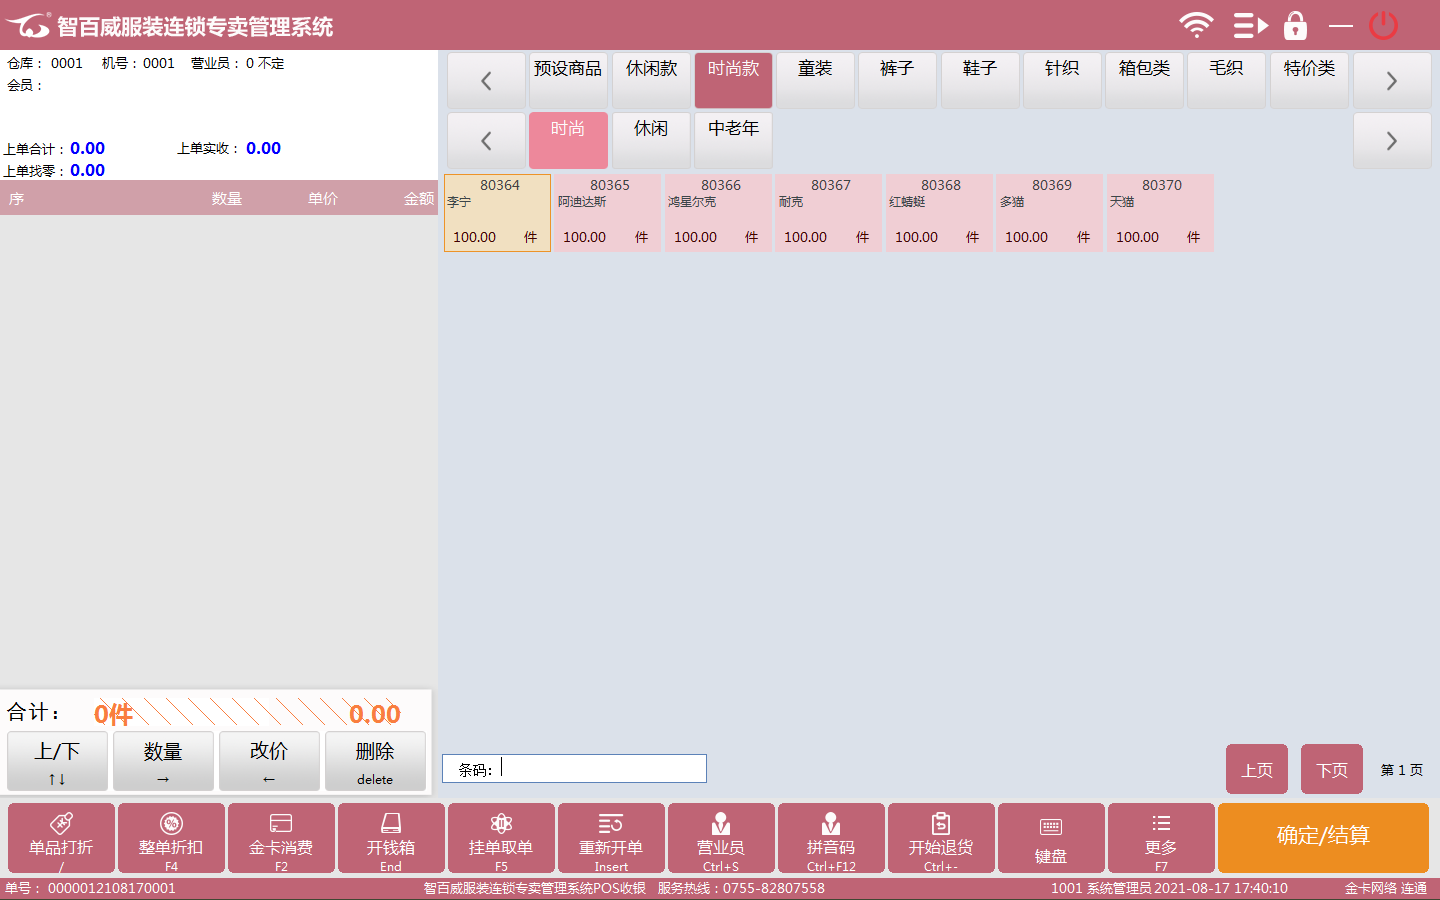Open whole order discount (整单折扣)
This screenshot has height=900, width=1440.
171,838
